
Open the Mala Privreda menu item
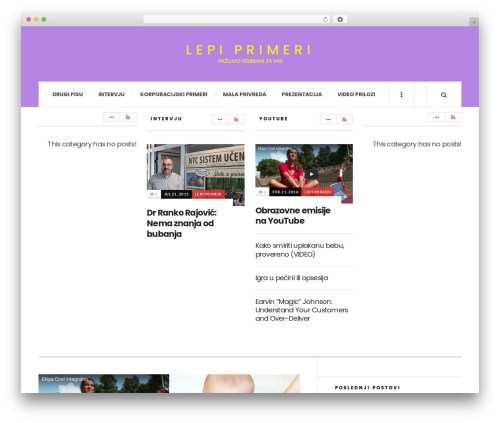pos(244,94)
